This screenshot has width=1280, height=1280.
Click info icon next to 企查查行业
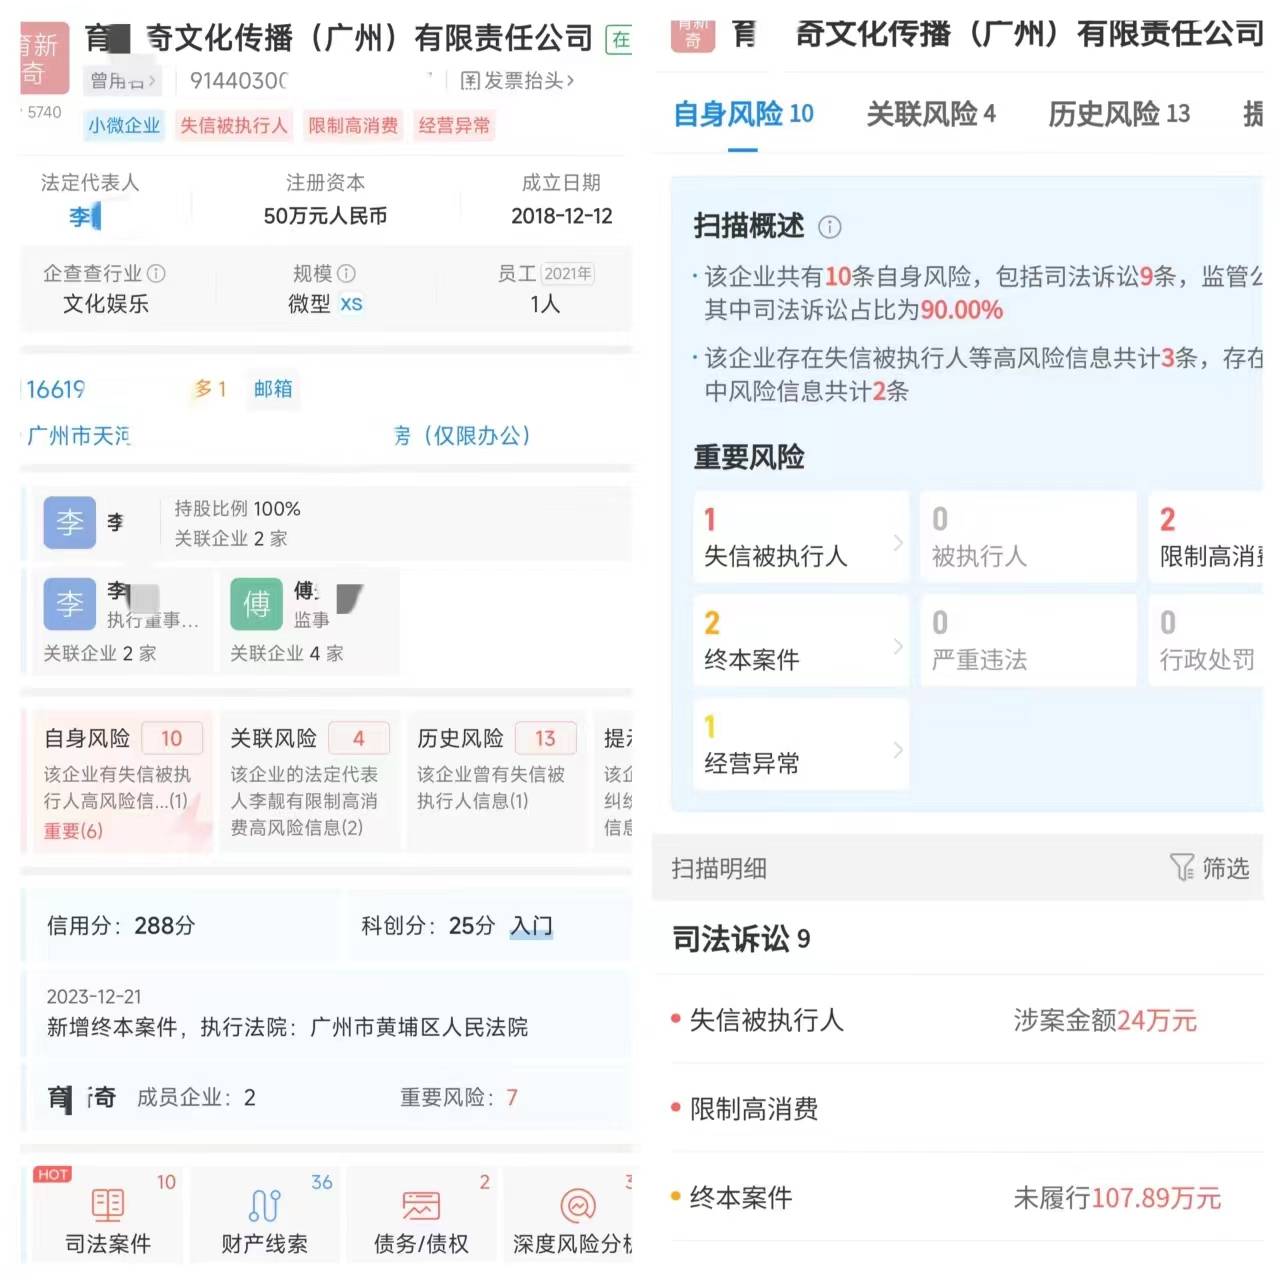[x=157, y=273]
